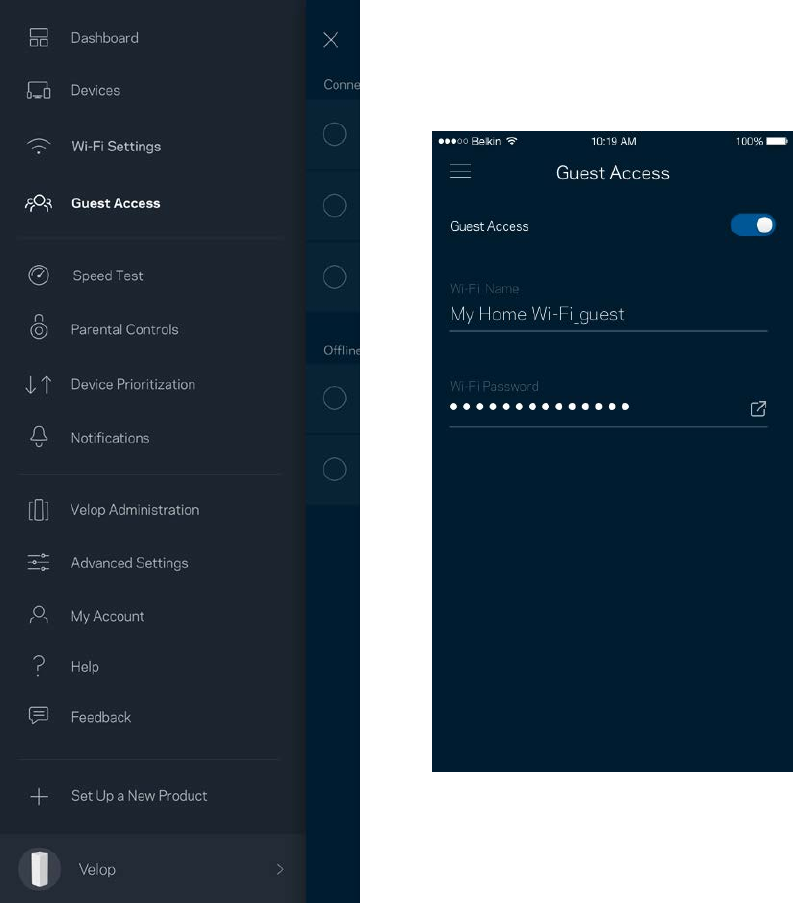Click the Guest Access screen title

click(613, 173)
